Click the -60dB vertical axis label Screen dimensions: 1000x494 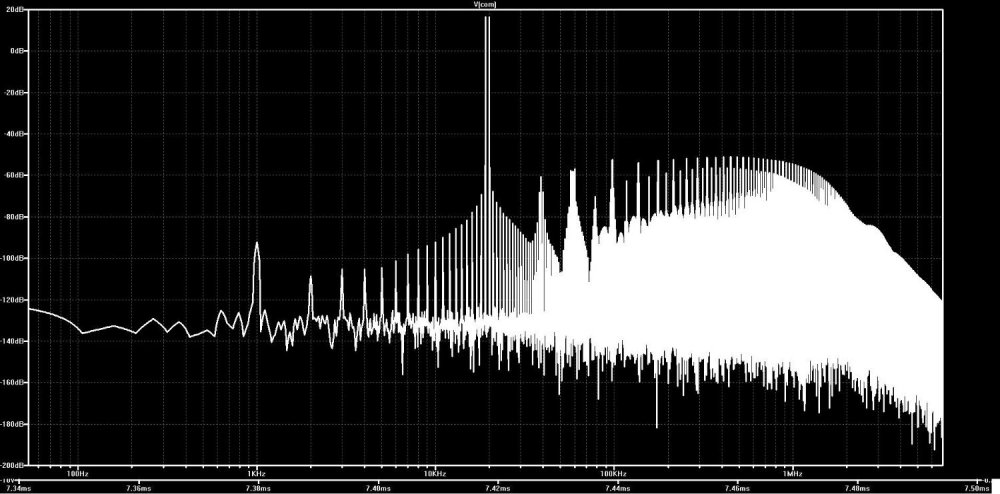pyautogui.click(x=16, y=175)
